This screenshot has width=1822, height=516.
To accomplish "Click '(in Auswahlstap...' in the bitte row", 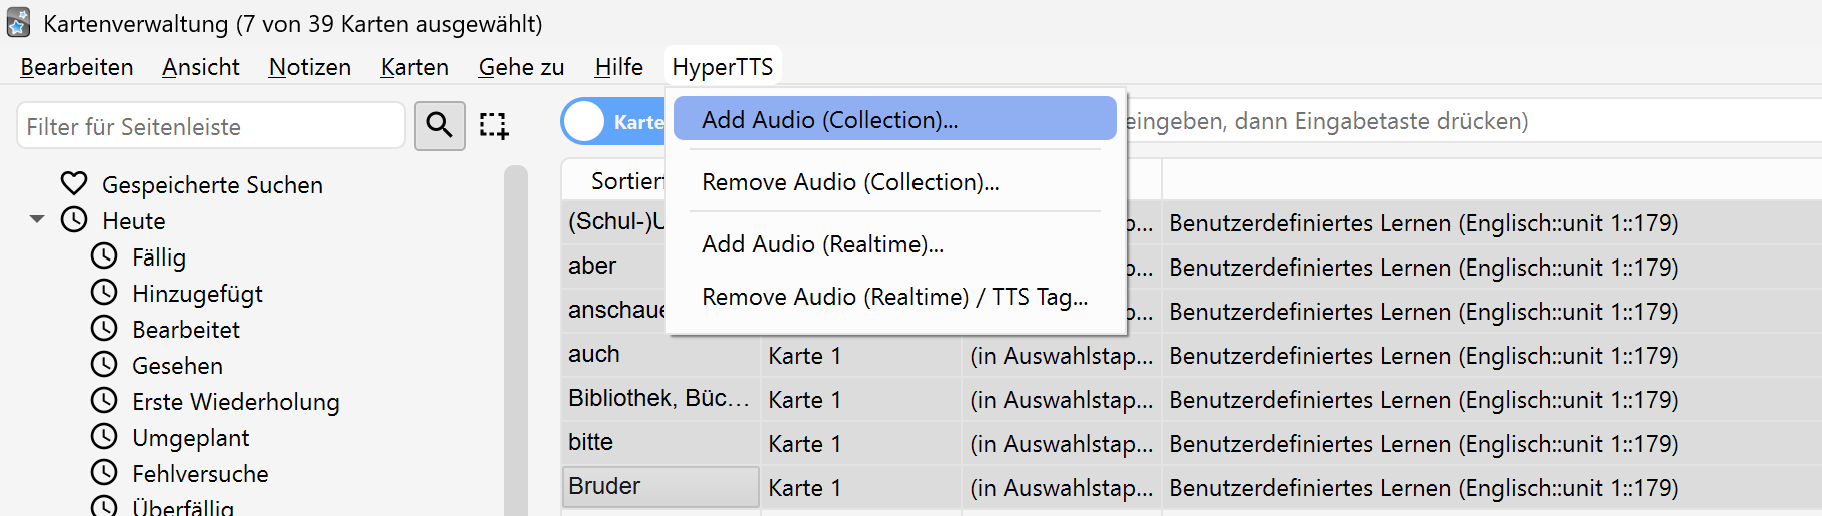I will pos(1061,444).
